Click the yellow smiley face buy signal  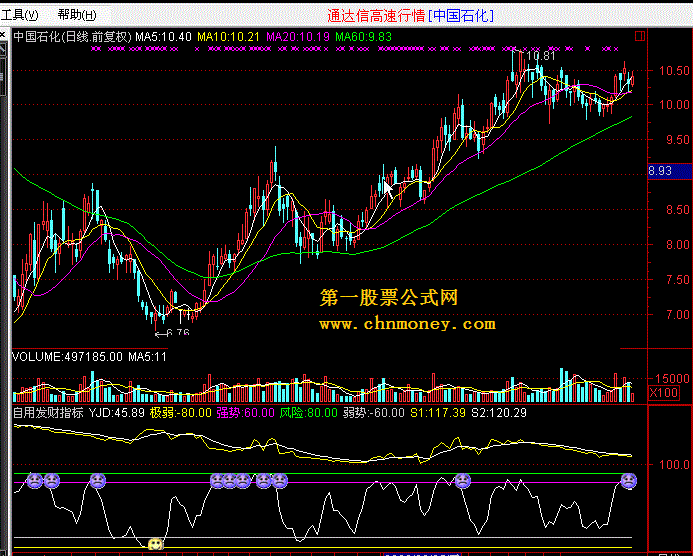155,544
